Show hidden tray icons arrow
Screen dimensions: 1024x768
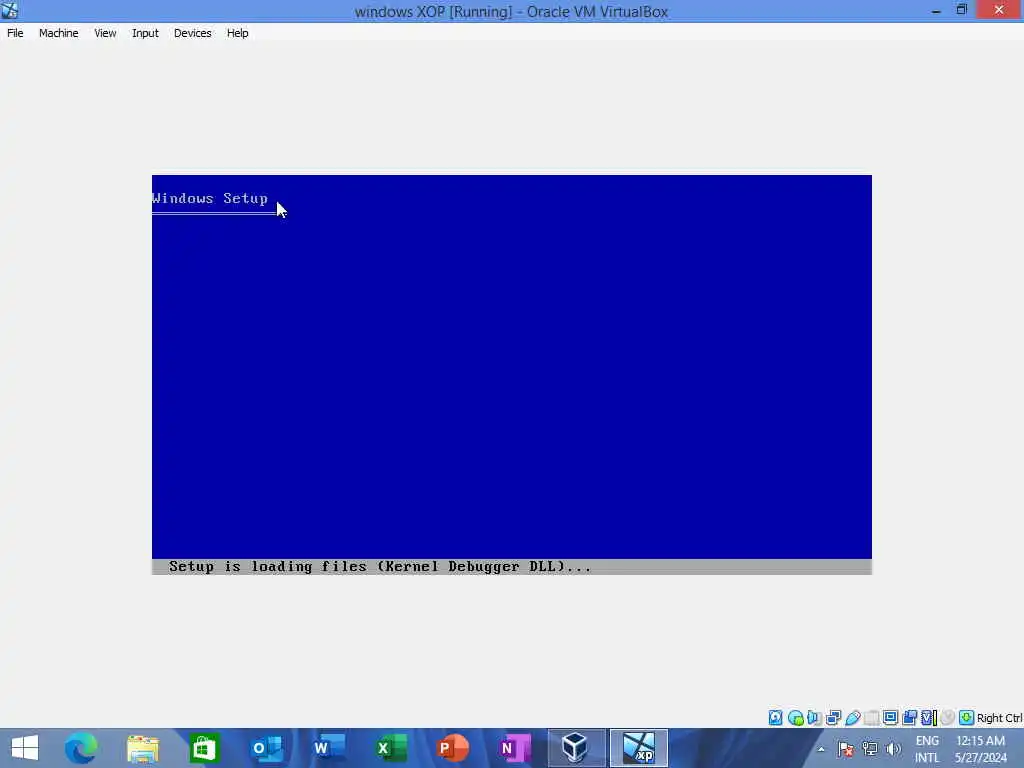[x=821, y=749]
